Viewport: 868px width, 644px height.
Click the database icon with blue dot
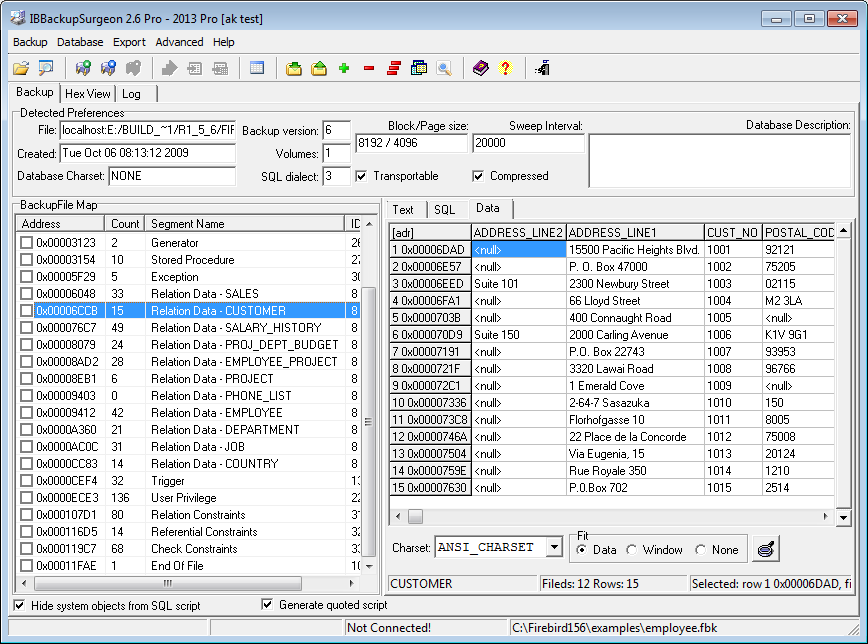[x=108, y=69]
